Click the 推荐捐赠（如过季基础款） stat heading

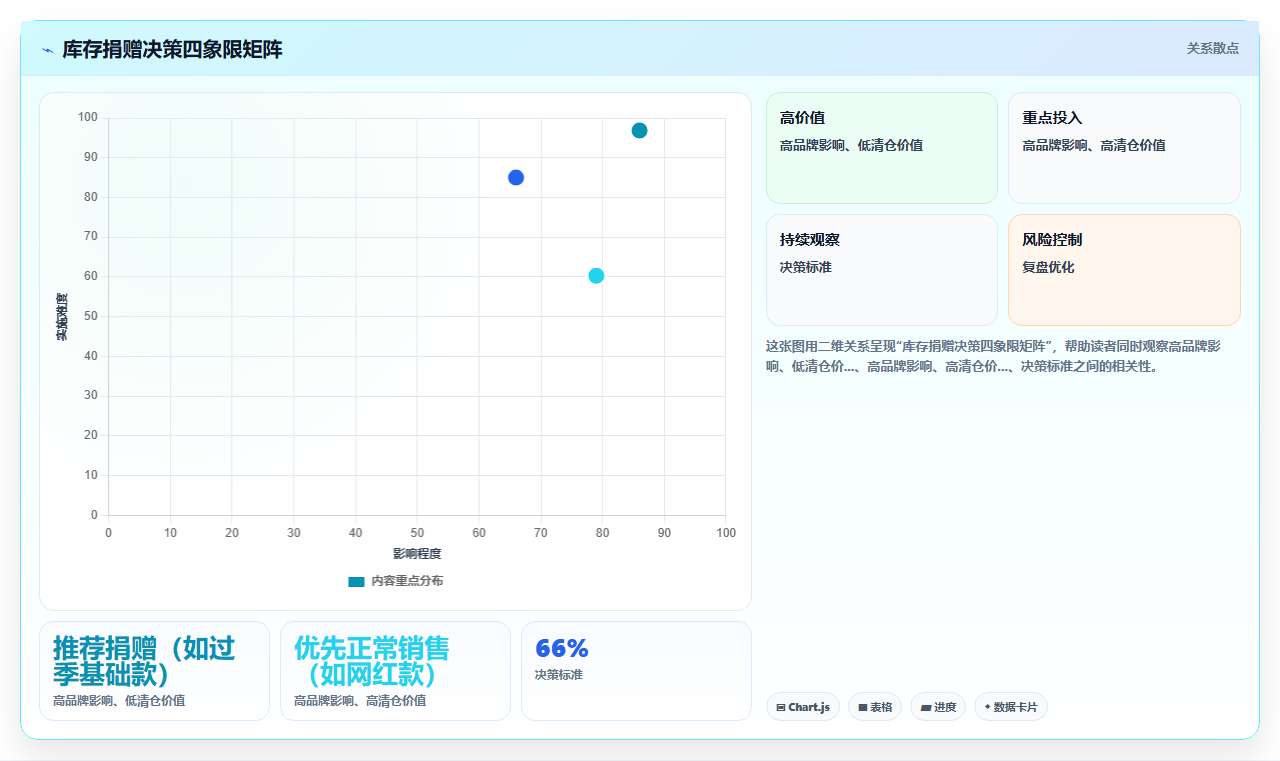point(144,661)
